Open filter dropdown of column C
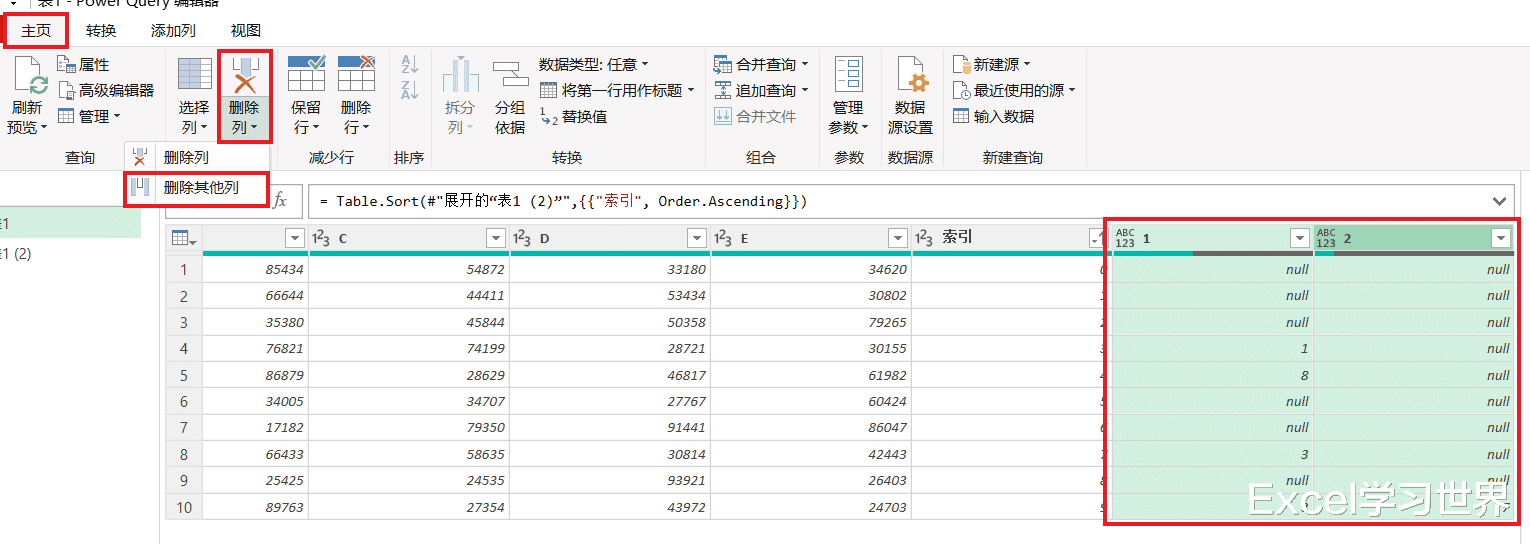The image size is (1530, 544). point(495,238)
